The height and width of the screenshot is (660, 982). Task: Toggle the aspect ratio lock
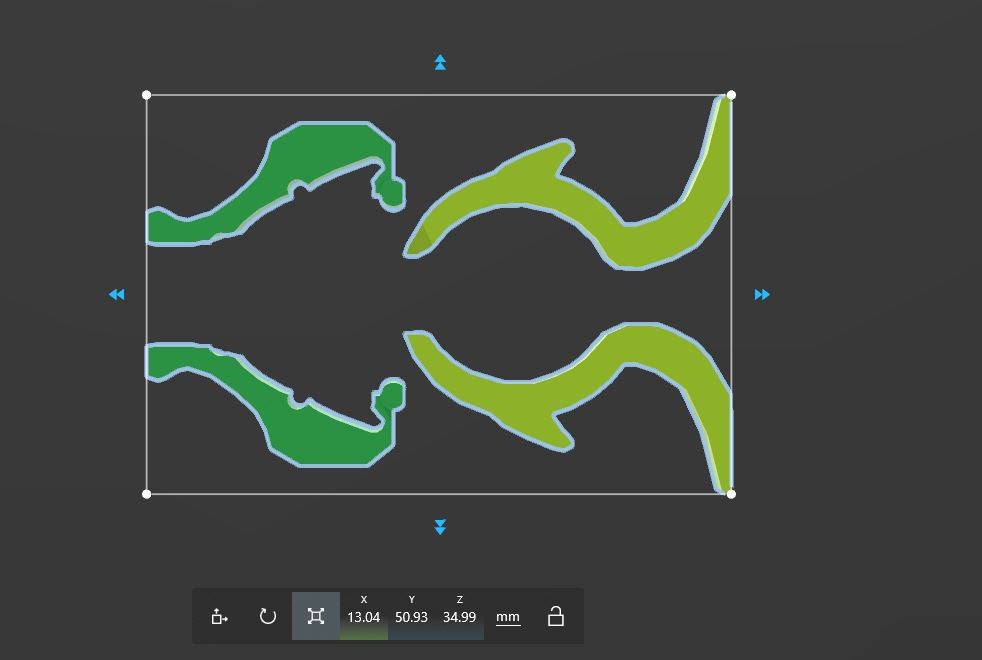coord(556,616)
